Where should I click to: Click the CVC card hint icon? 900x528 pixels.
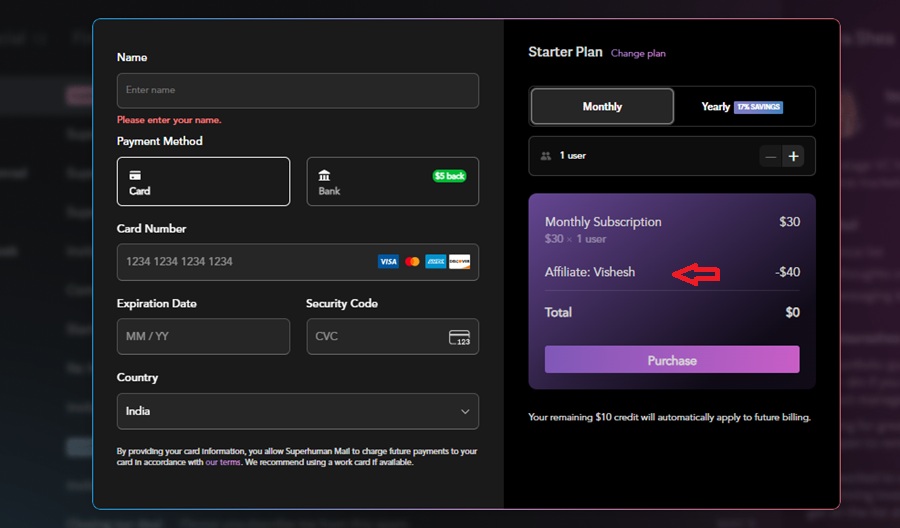click(459, 337)
